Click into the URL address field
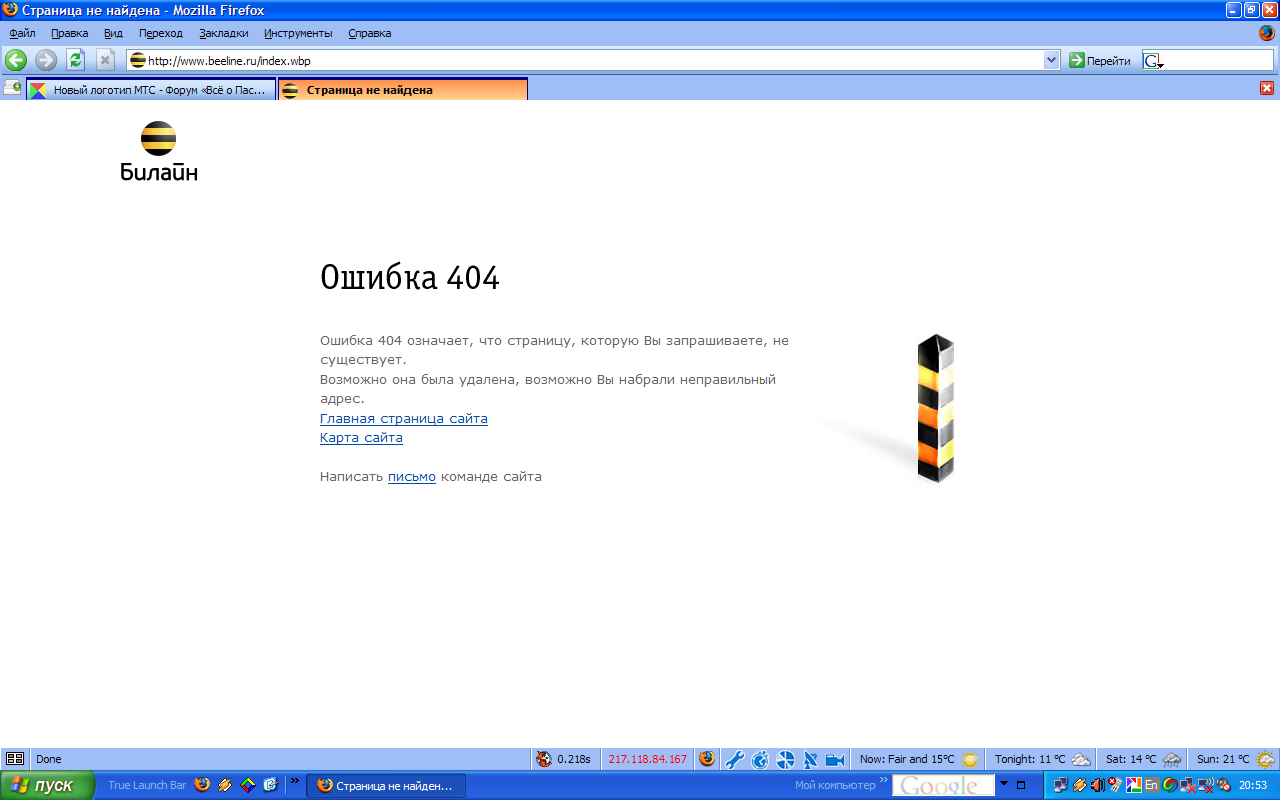Viewport: 1280px width, 800px height. coord(590,61)
